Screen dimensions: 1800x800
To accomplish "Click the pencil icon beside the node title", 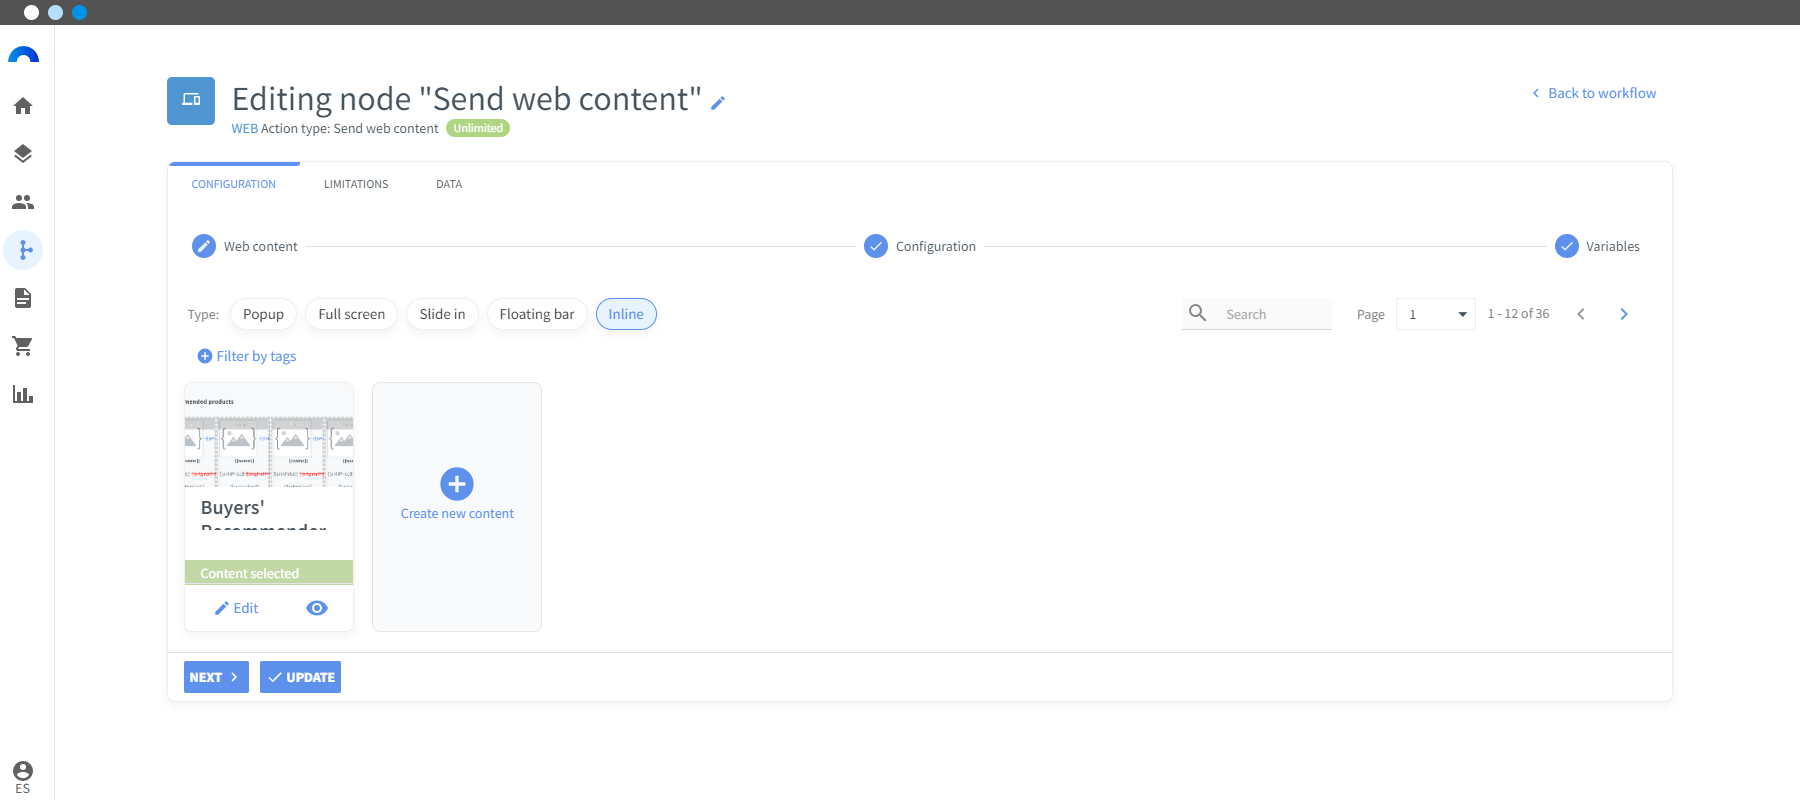I will [x=718, y=102].
